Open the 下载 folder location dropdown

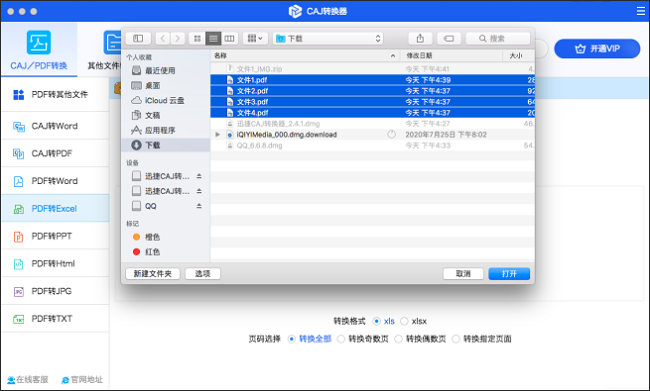pos(328,39)
